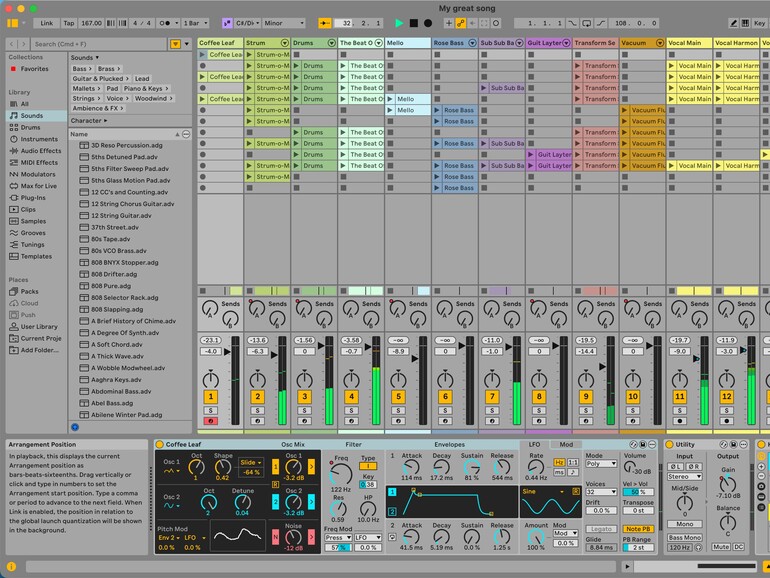Image resolution: width=770 pixels, height=578 pixels.
Task: Open User Library in Places
Action: (39, 327)
